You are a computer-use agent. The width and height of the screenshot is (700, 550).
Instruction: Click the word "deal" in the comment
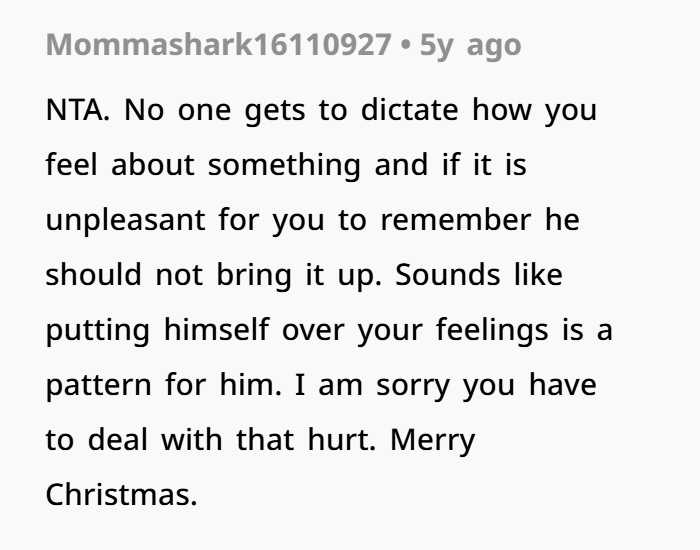(x=117, y=440)
